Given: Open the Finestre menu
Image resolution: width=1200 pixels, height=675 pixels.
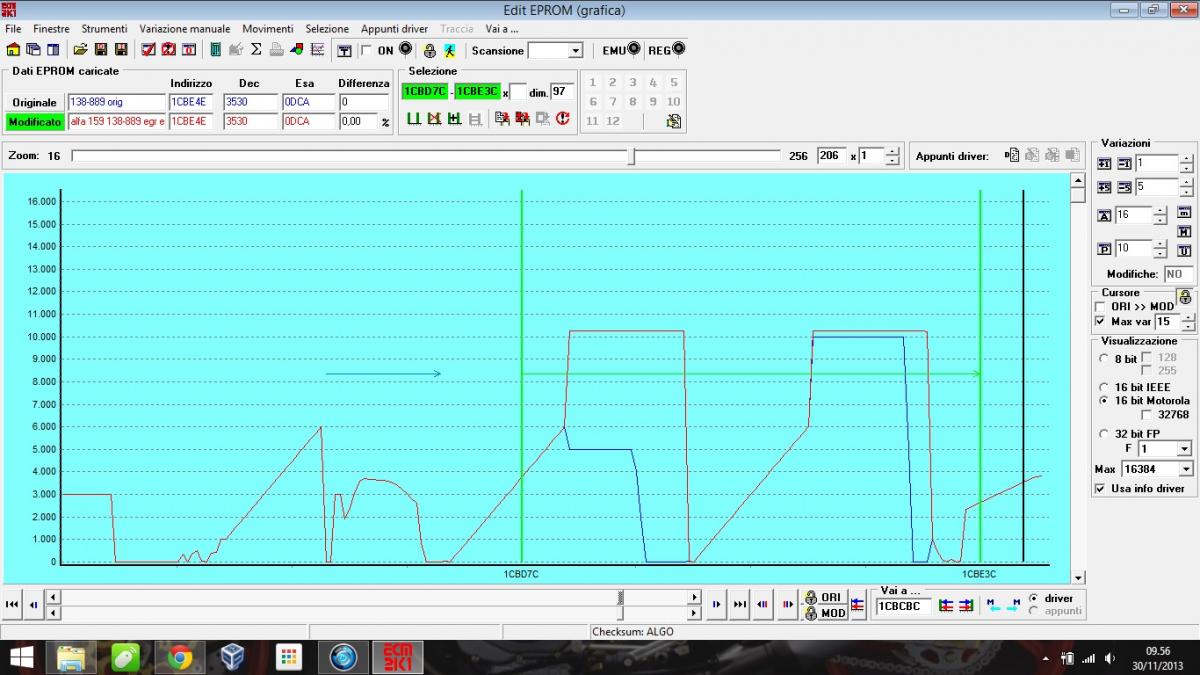Looking at the screenshot, I should (49, 29).
